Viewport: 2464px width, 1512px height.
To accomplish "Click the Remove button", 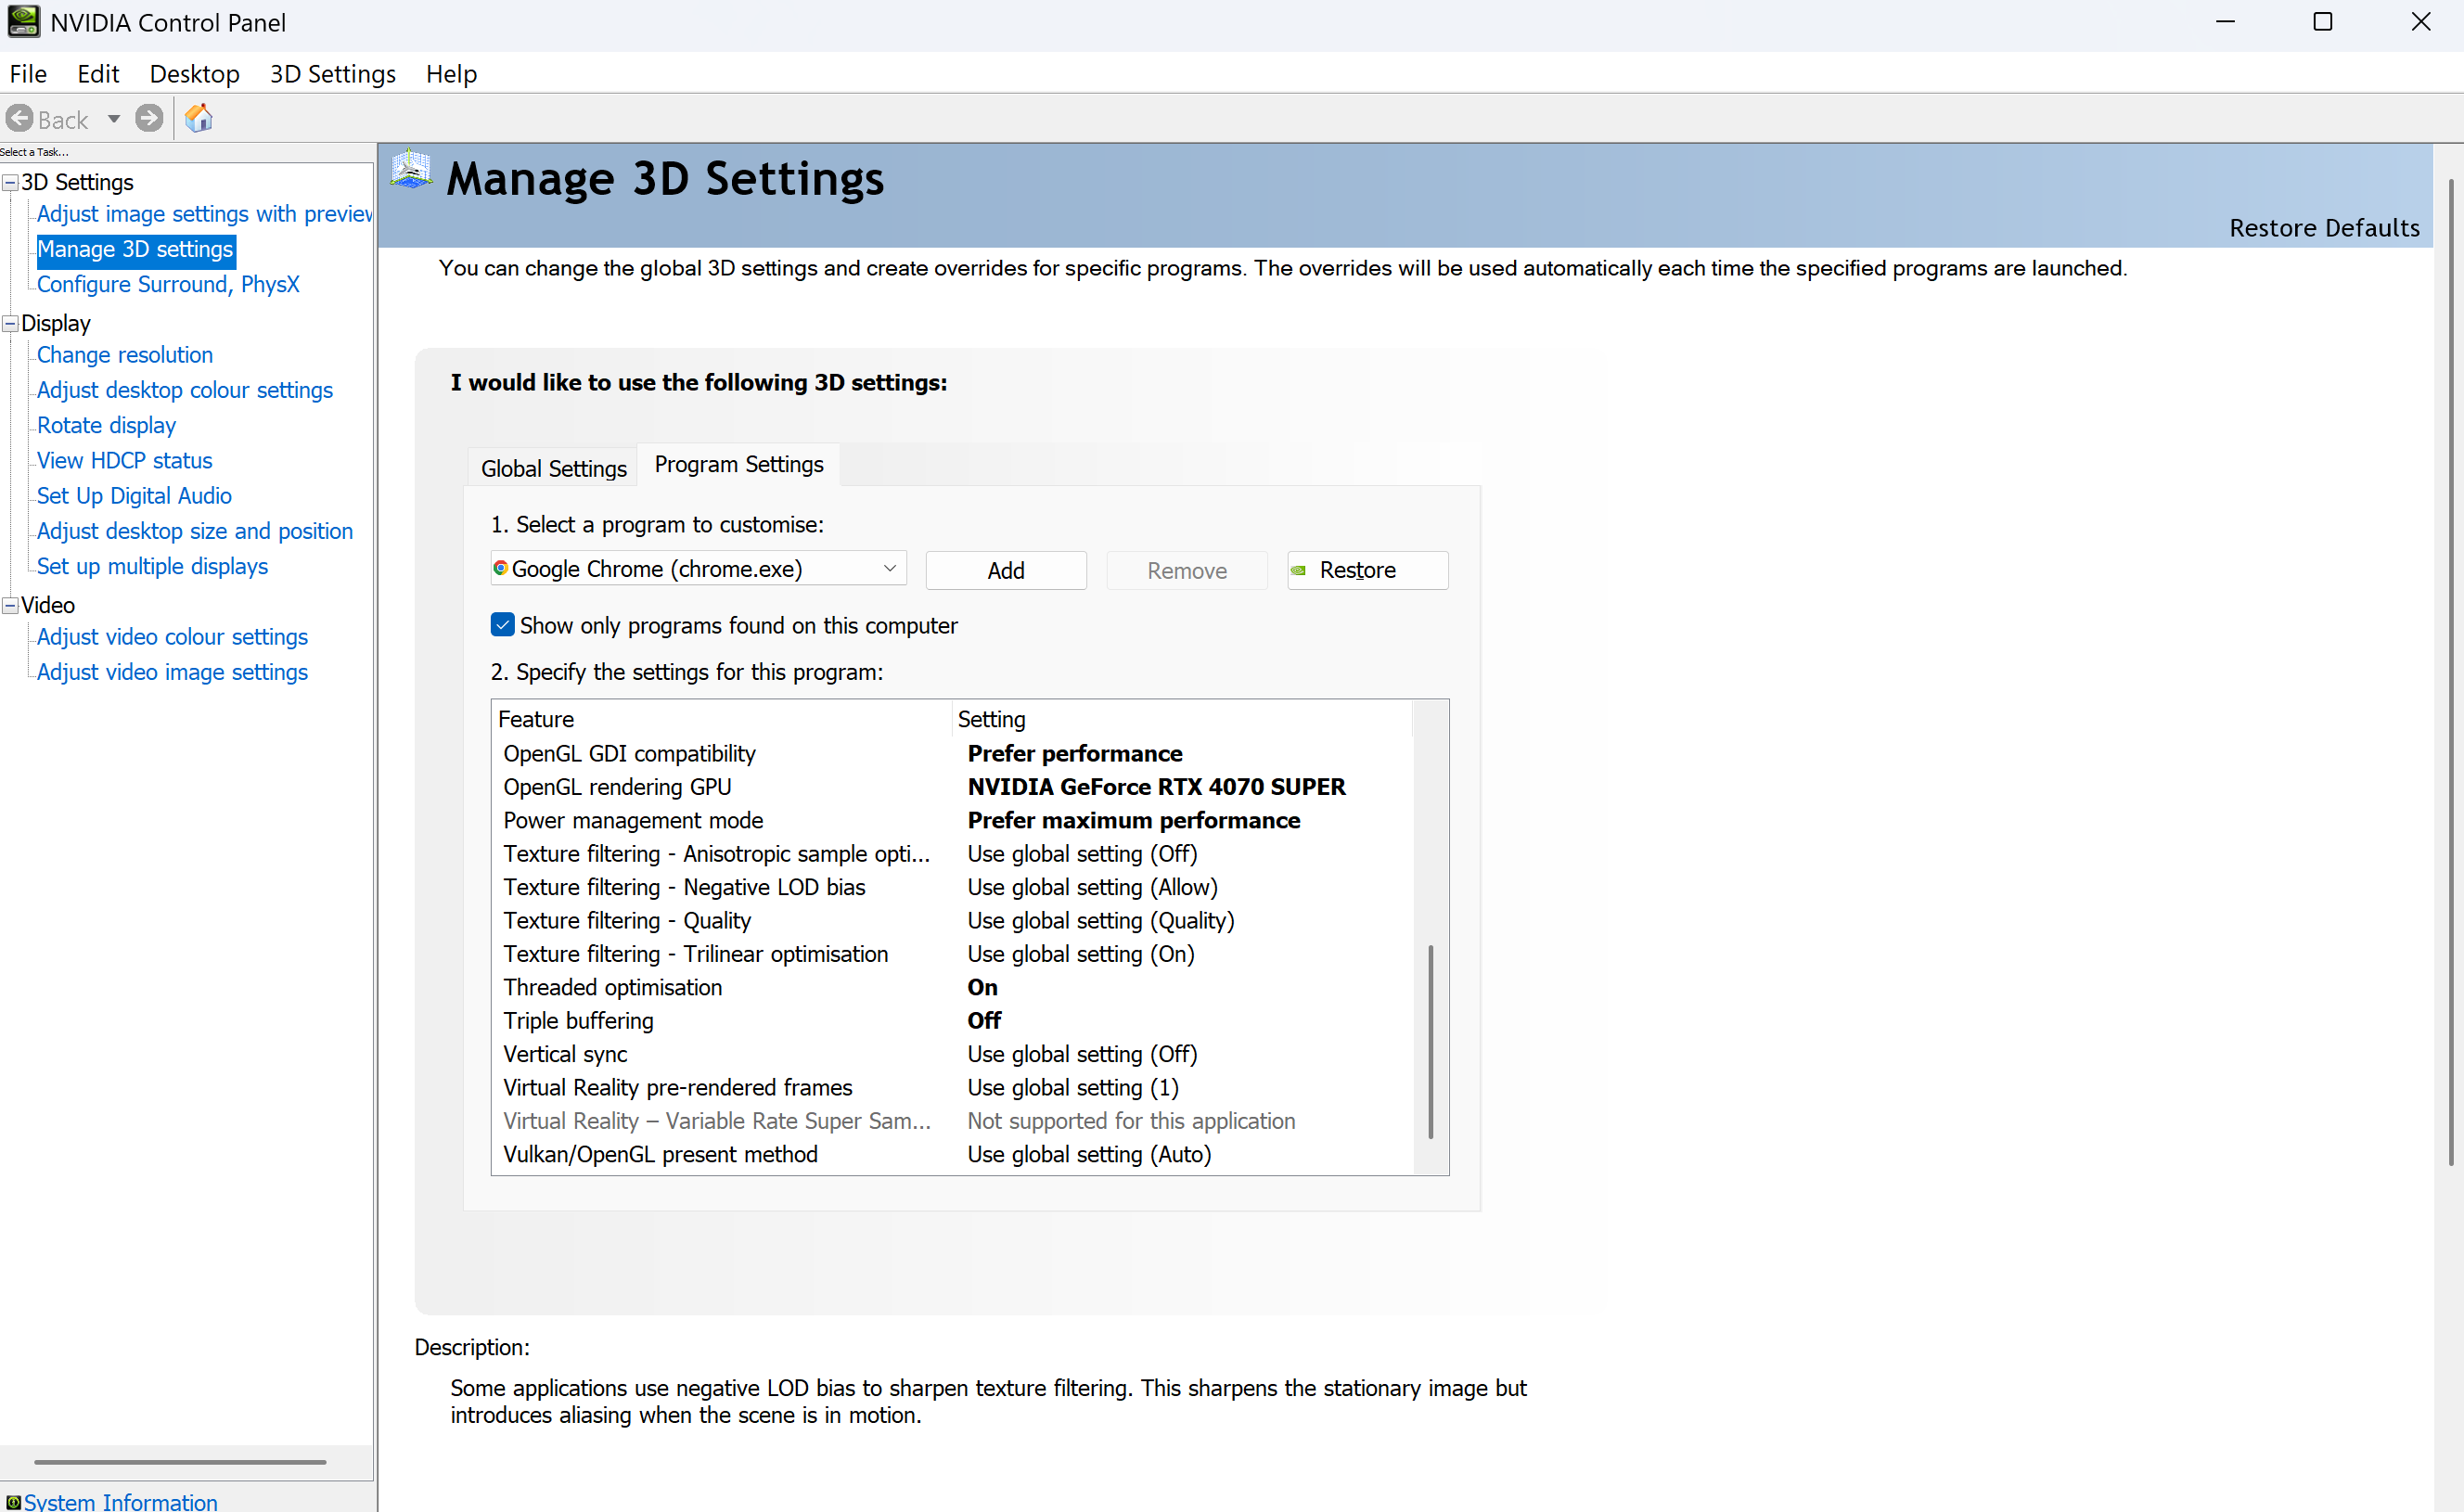I will (1187, 570).
